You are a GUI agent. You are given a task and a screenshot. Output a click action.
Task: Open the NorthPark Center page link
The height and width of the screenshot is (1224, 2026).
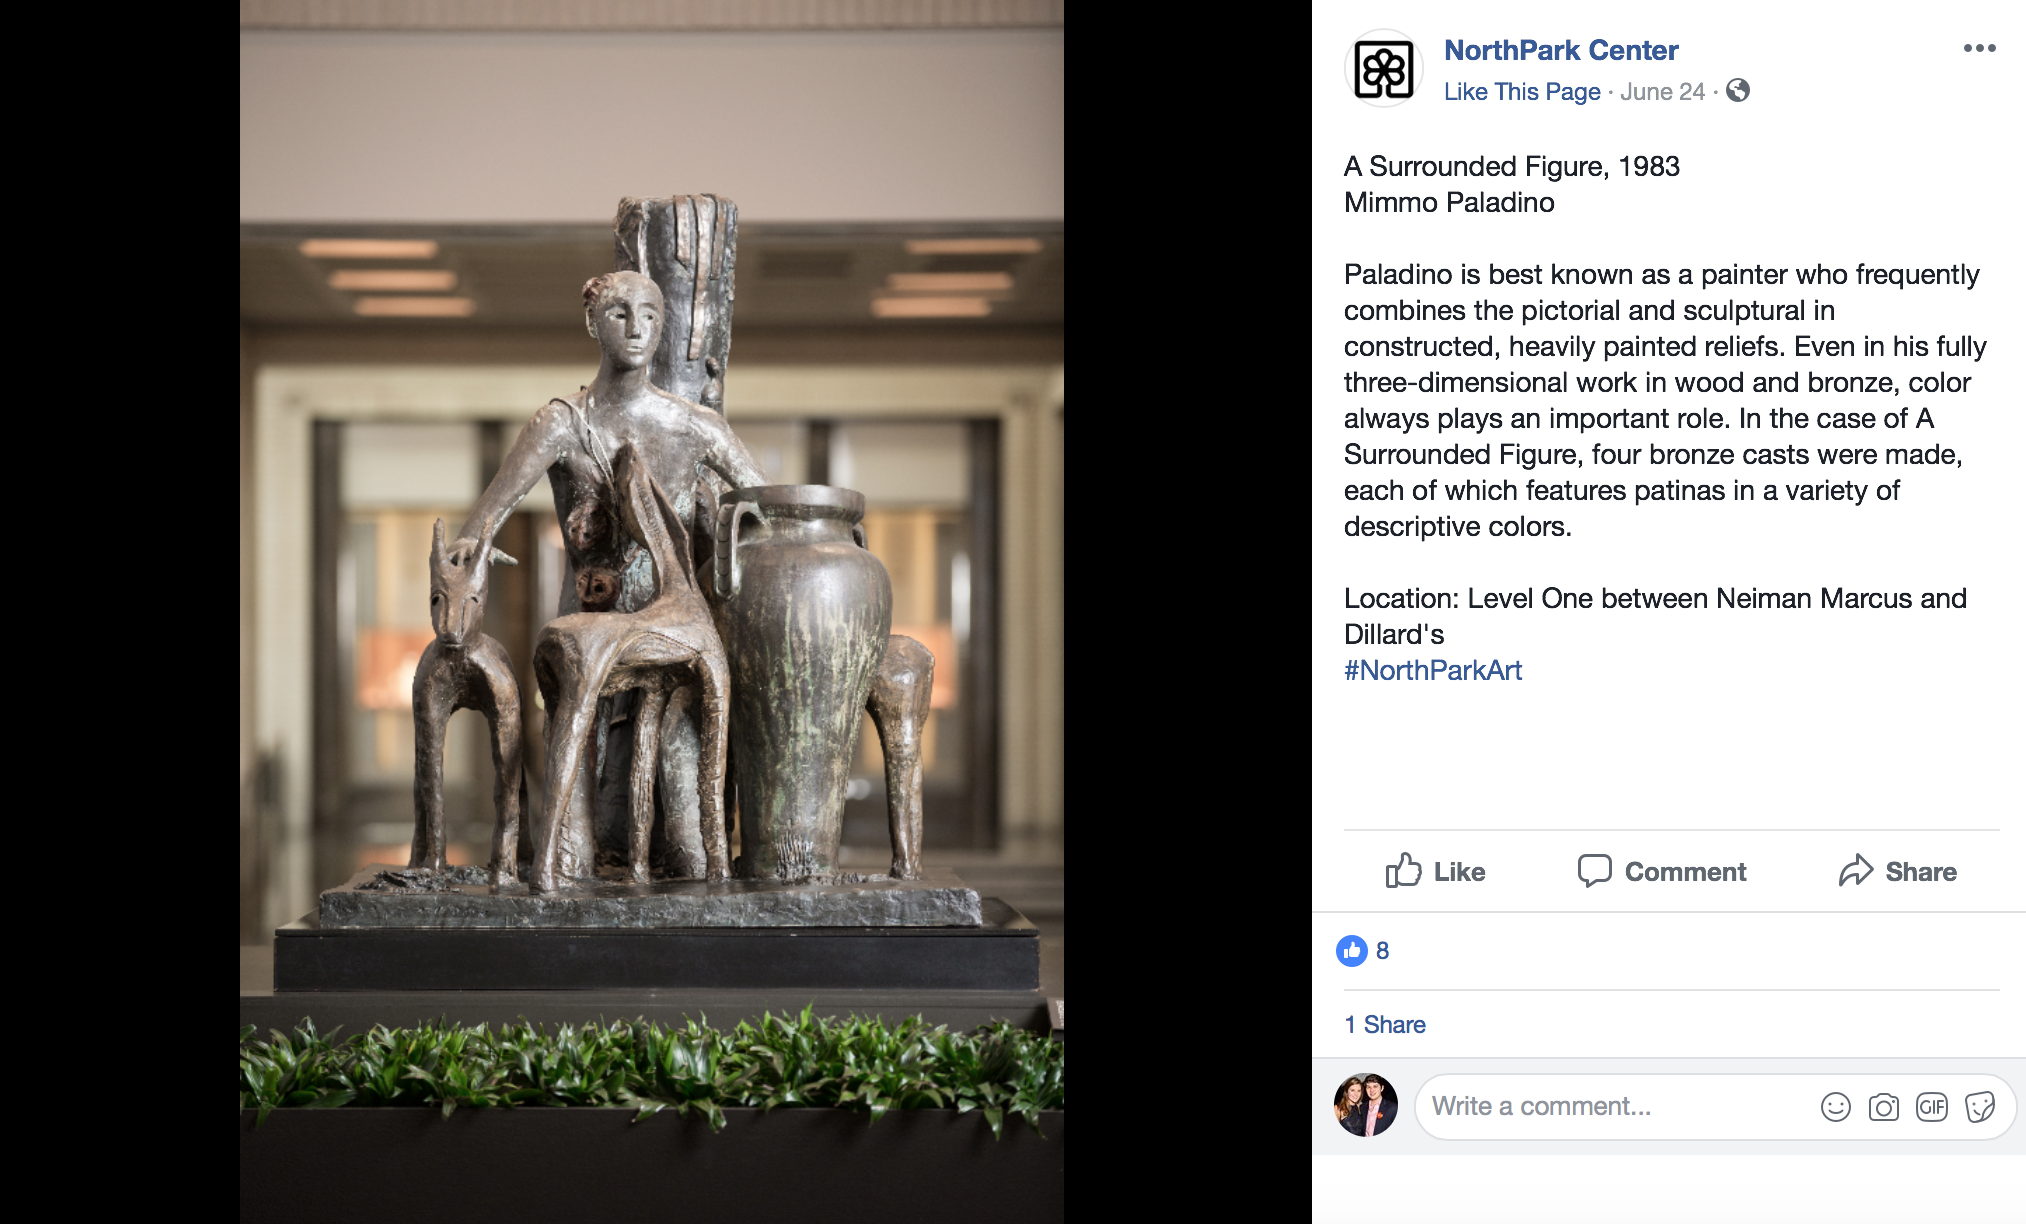tap(1561, 50)
